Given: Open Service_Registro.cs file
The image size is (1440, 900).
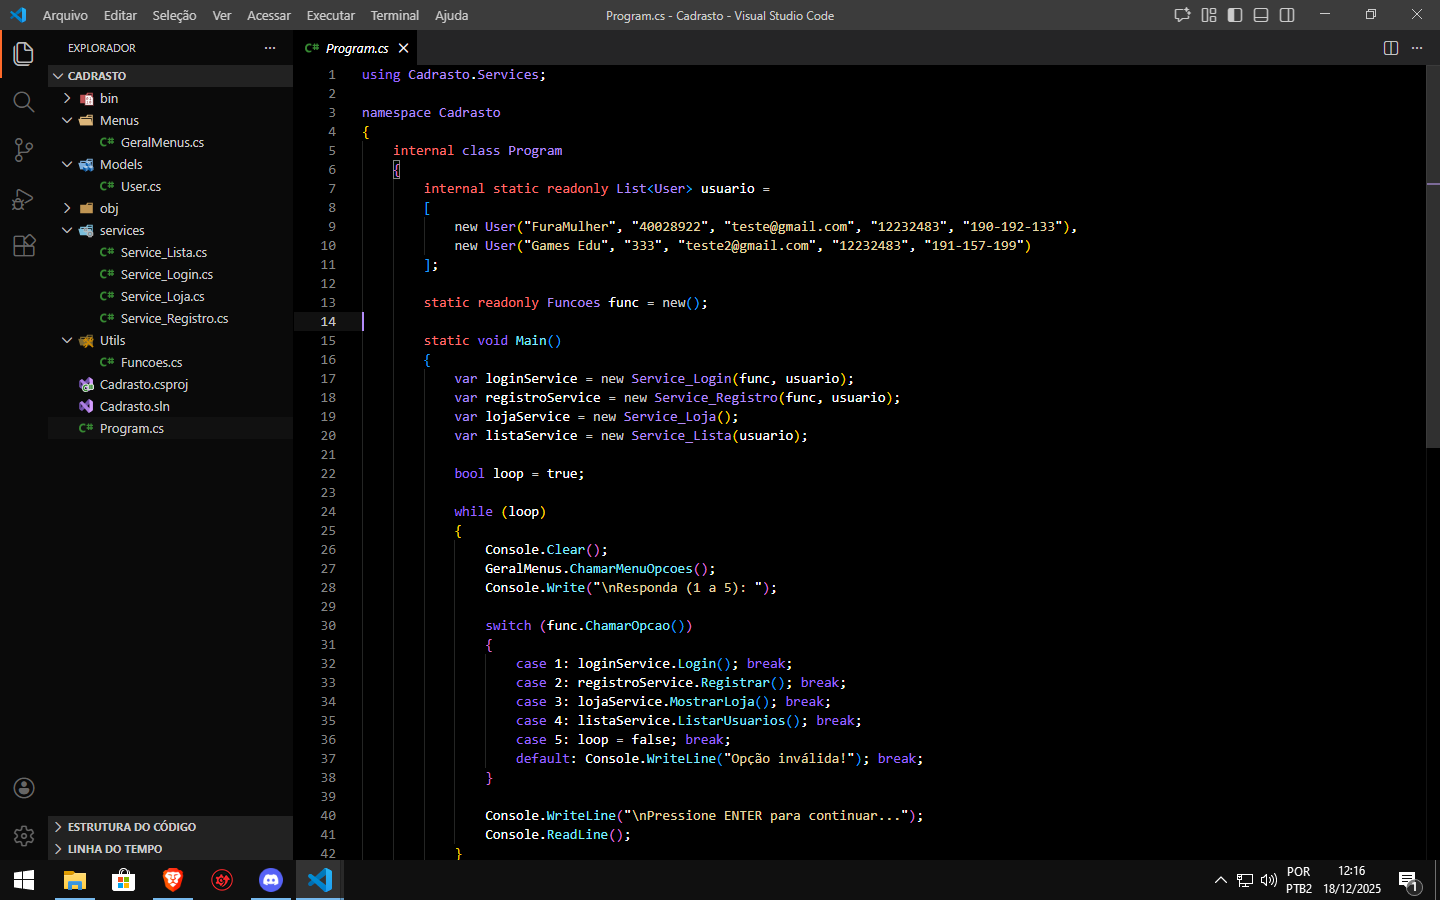Looking at the screenshot, I should 170,318.
